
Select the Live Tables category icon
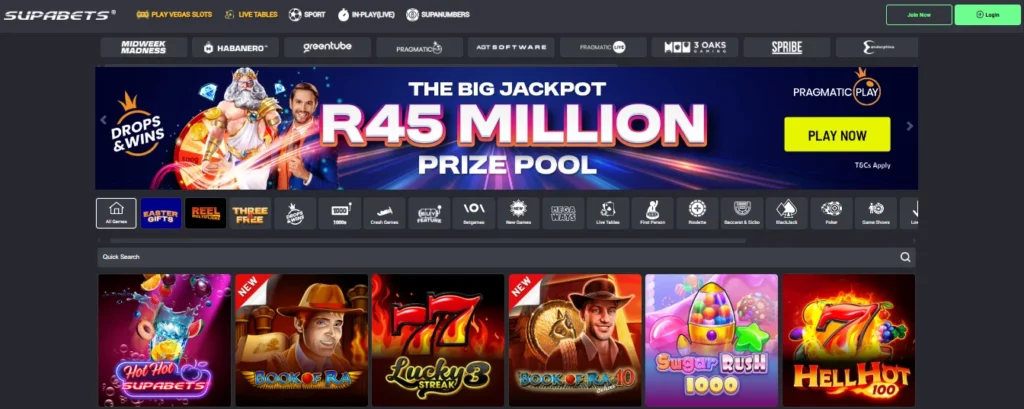[608, 213]
